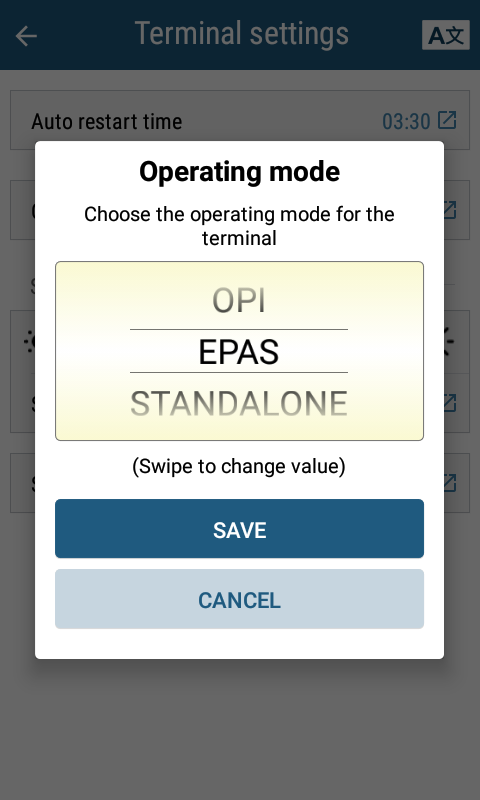Tap the 03:30 restart time value
The image size is (480, 800).
click(406, 121)
